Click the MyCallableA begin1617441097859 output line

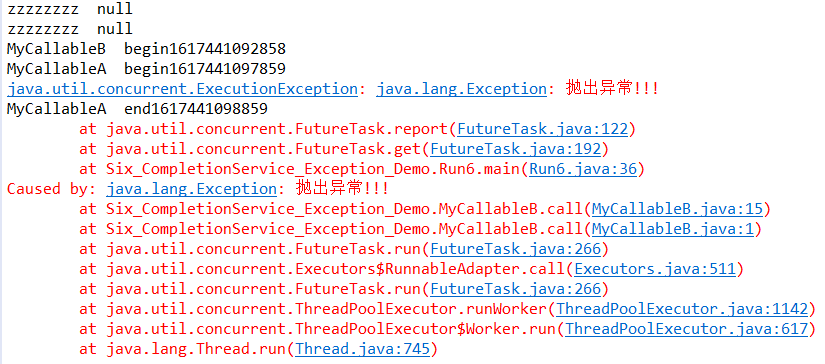coord(146,69)
